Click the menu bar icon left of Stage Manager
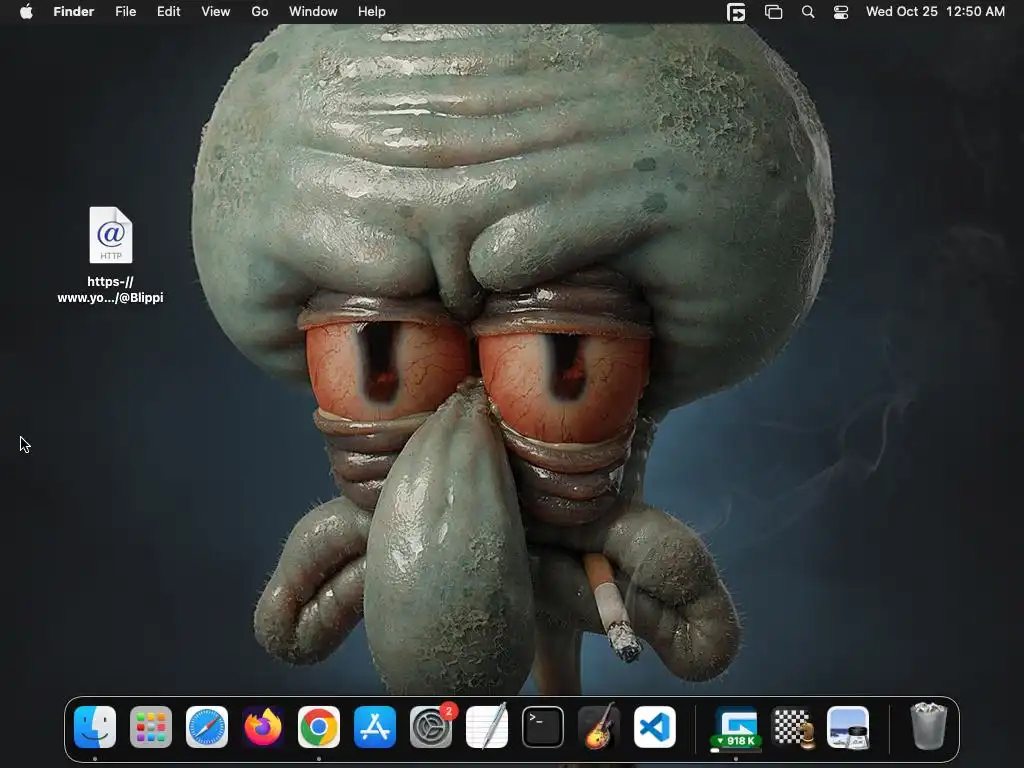 coord(736,12)
